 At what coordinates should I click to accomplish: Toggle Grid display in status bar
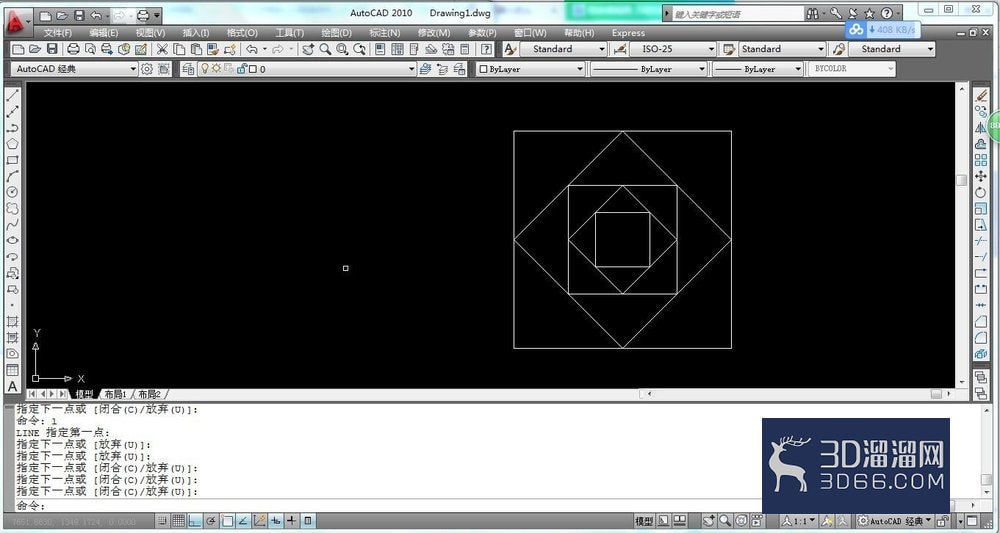(179, 521)
